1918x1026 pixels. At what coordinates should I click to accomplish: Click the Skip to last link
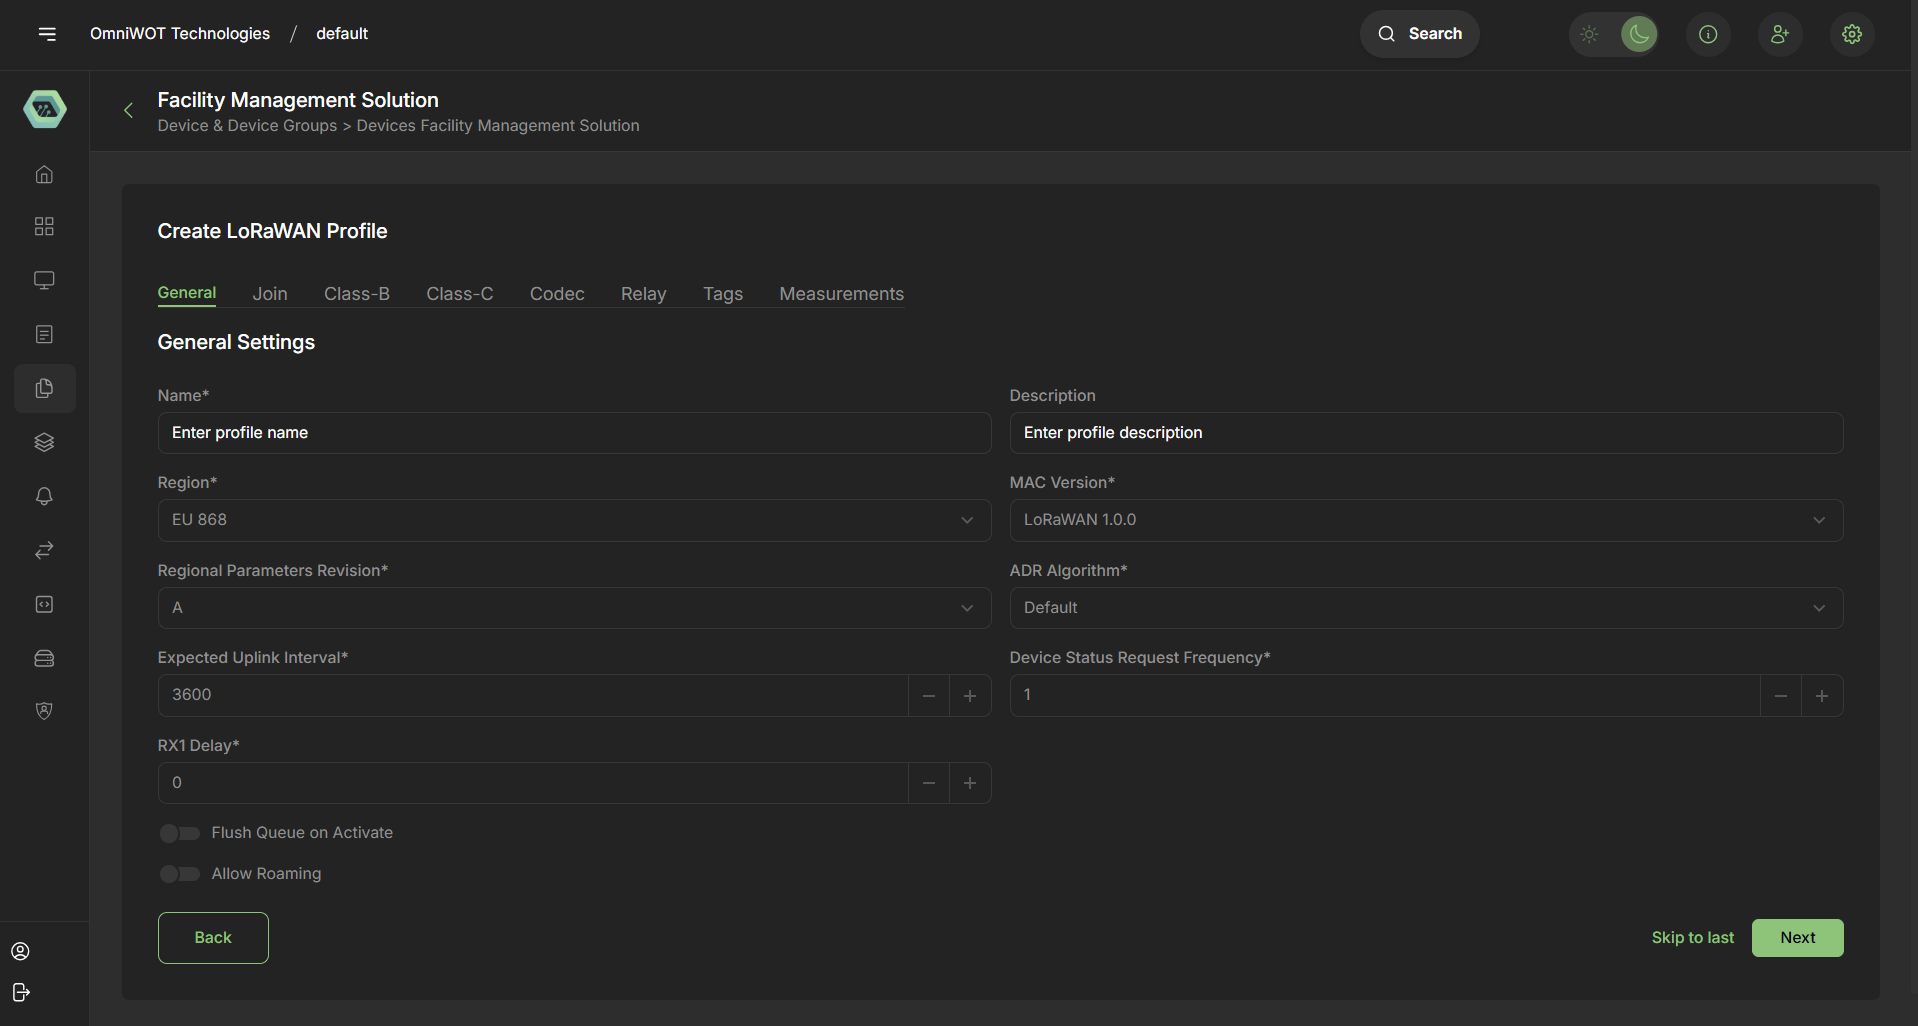point(1692,937)
